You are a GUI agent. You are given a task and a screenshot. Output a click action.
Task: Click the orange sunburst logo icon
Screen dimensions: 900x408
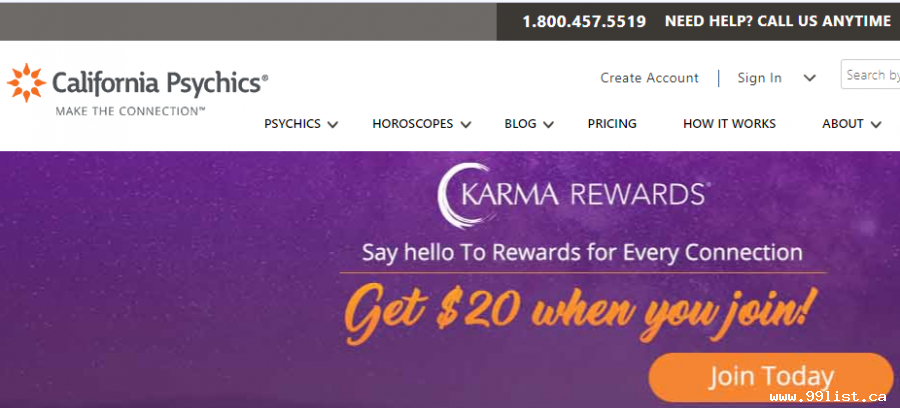26,83
